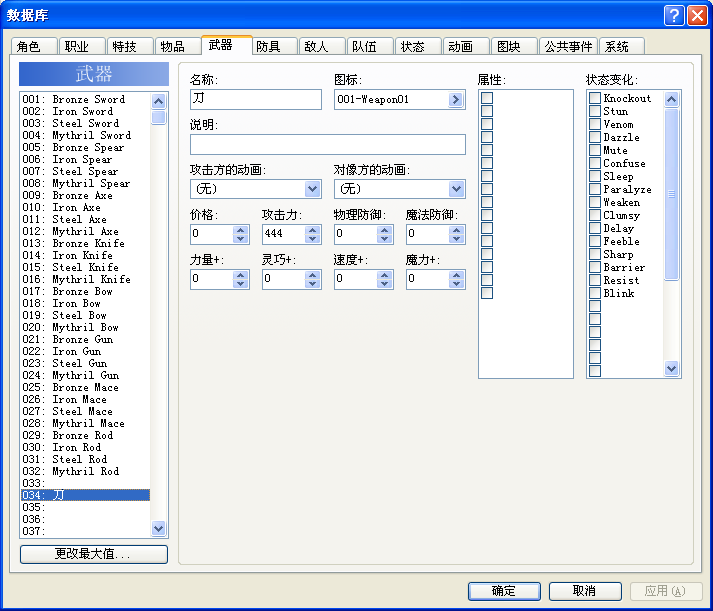Open the 公共事件 tab
The width and height of the screenshot is (713, 611).
[x=568, y=46]
